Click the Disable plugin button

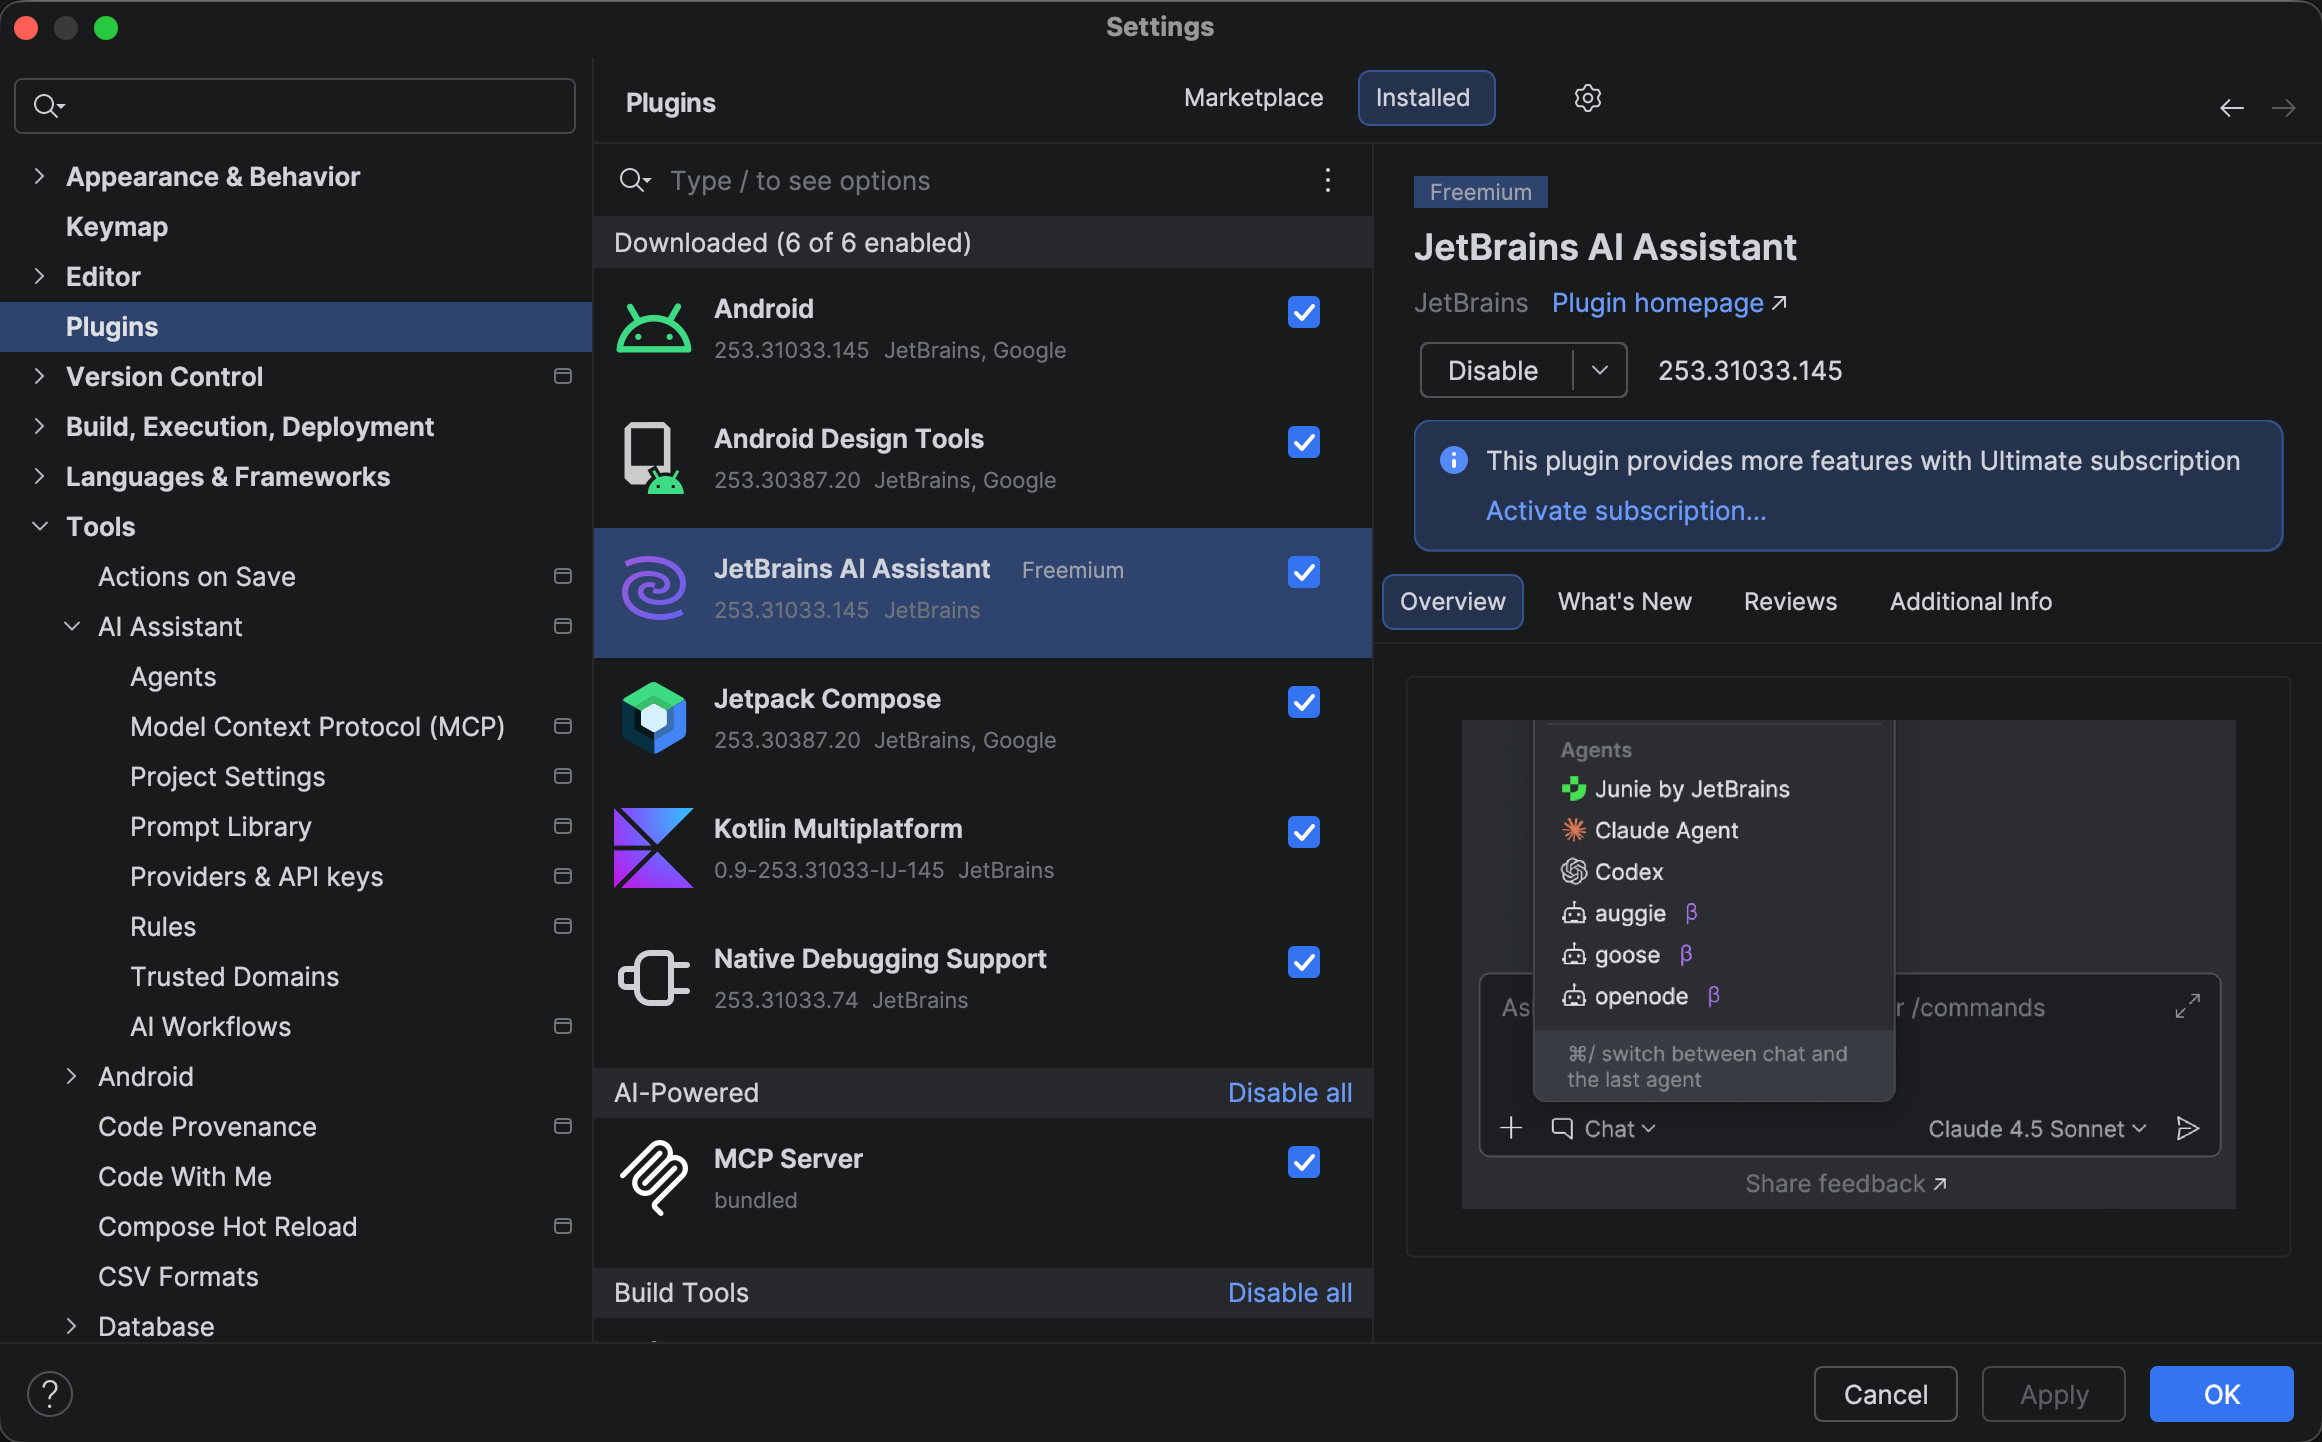[x=1496, y=370]
